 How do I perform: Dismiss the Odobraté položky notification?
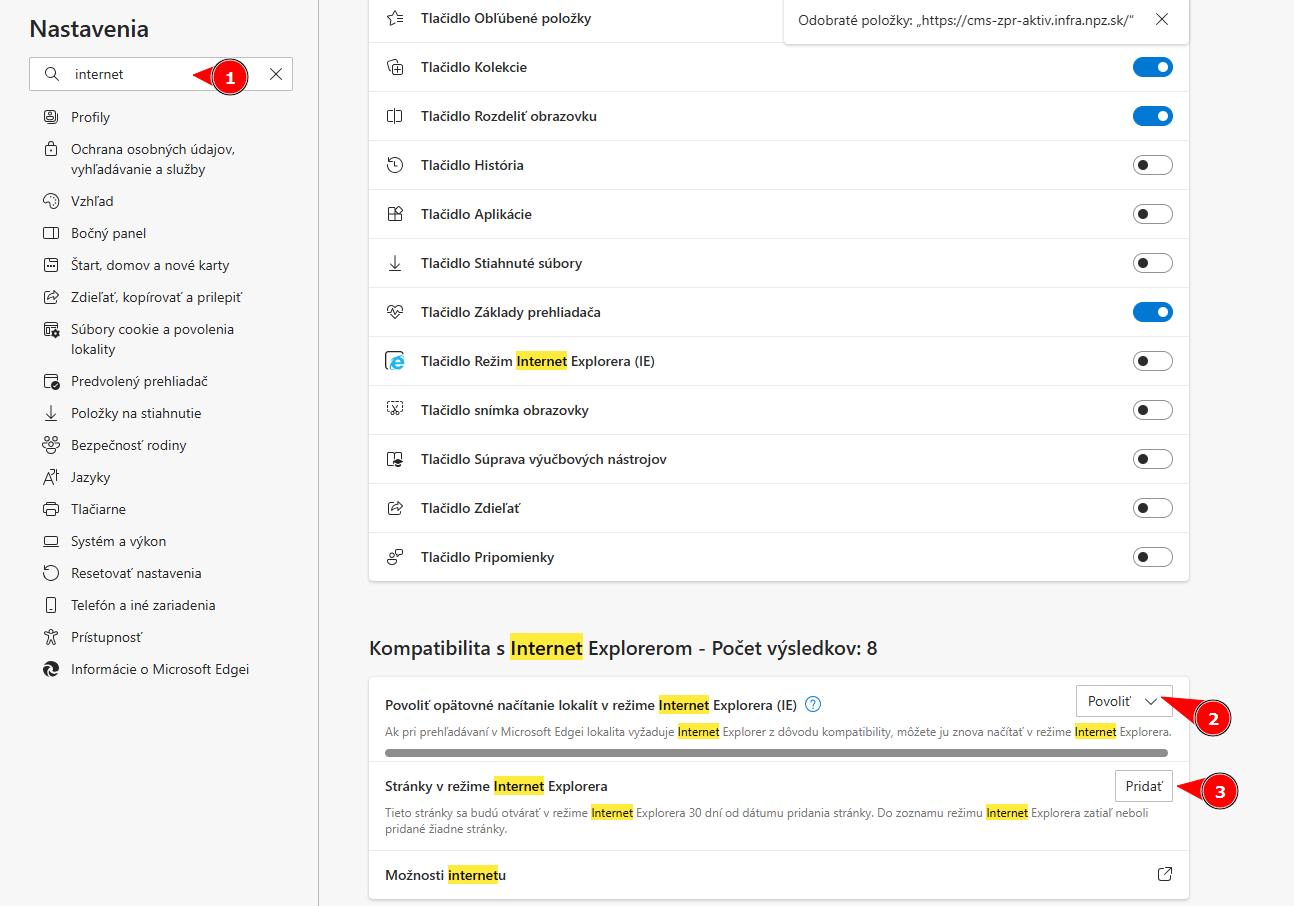tap(1161, 19)
